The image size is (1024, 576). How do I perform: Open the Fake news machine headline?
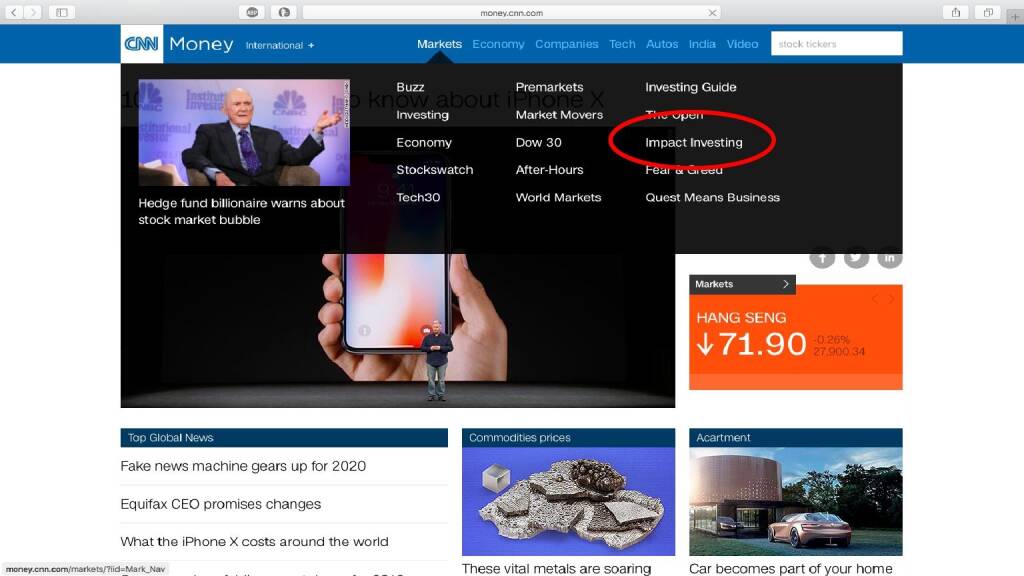pos(243,466)
